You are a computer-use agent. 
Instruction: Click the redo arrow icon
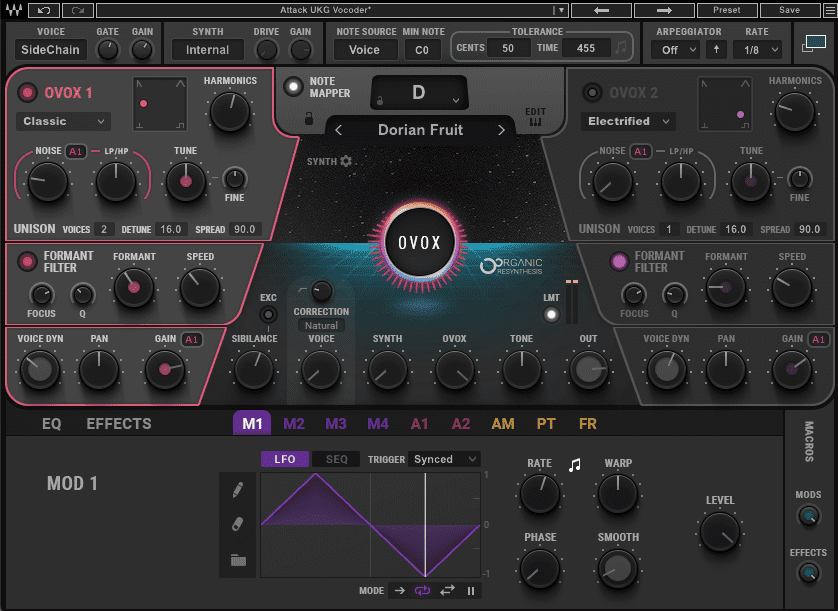78,10
